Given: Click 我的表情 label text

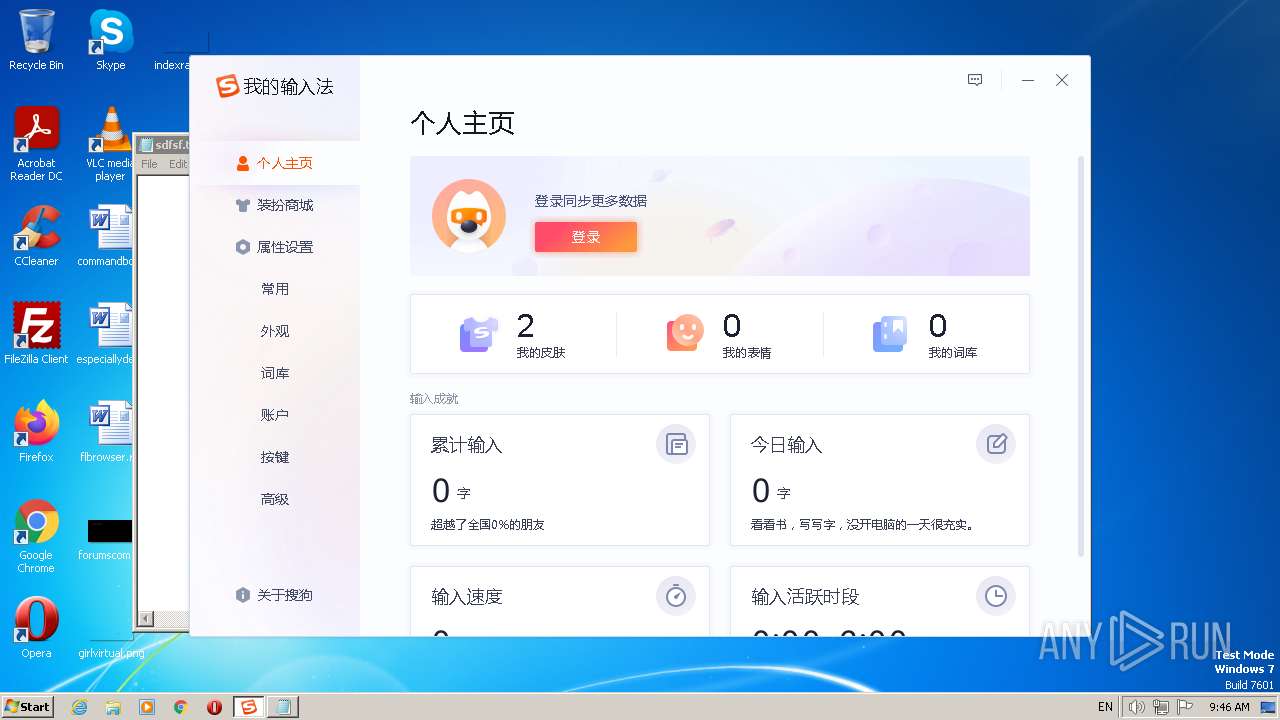Looking at the screenshot, I should [x=747, y=353].
